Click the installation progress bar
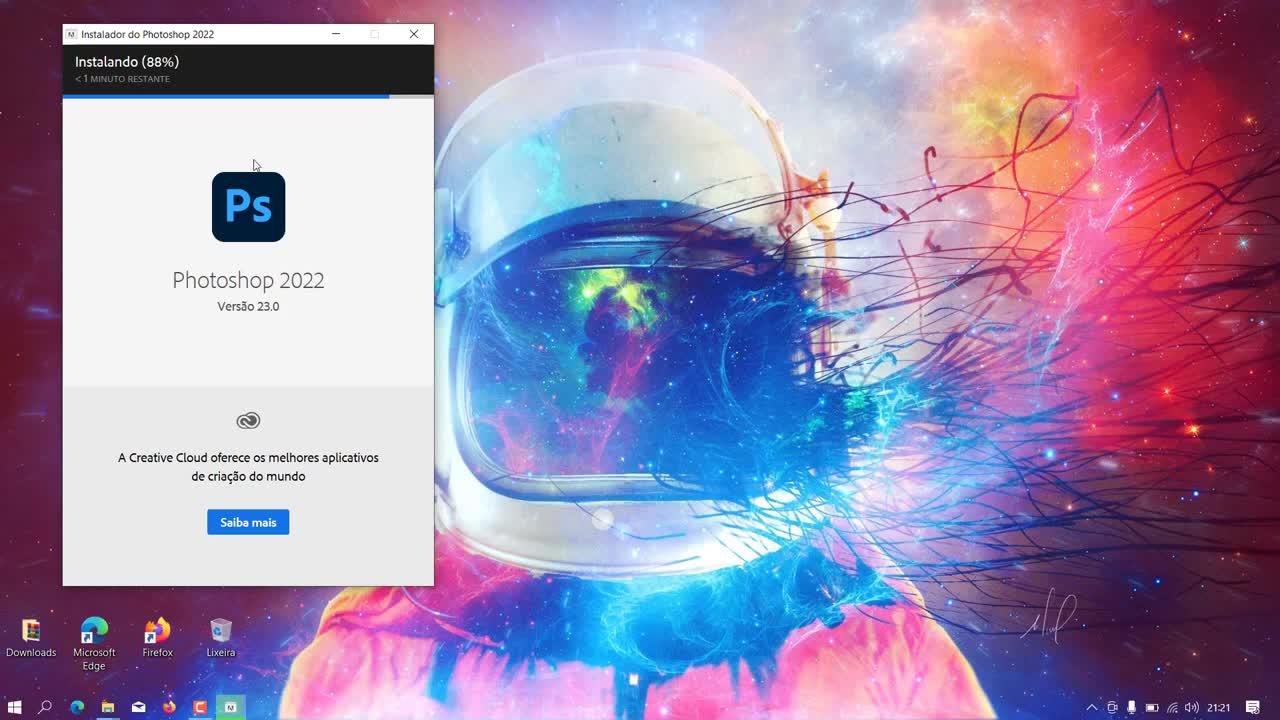Image resolution: width=1280 pixels, height=720 pixels. click(x=248, y=96)
